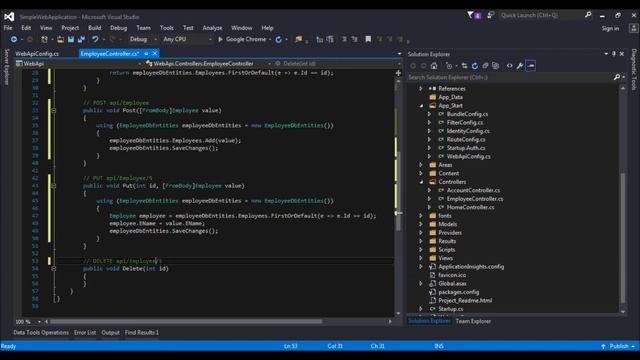Click Publish in the status bar
The image size is (640, 360).
(x=619, y=346)
